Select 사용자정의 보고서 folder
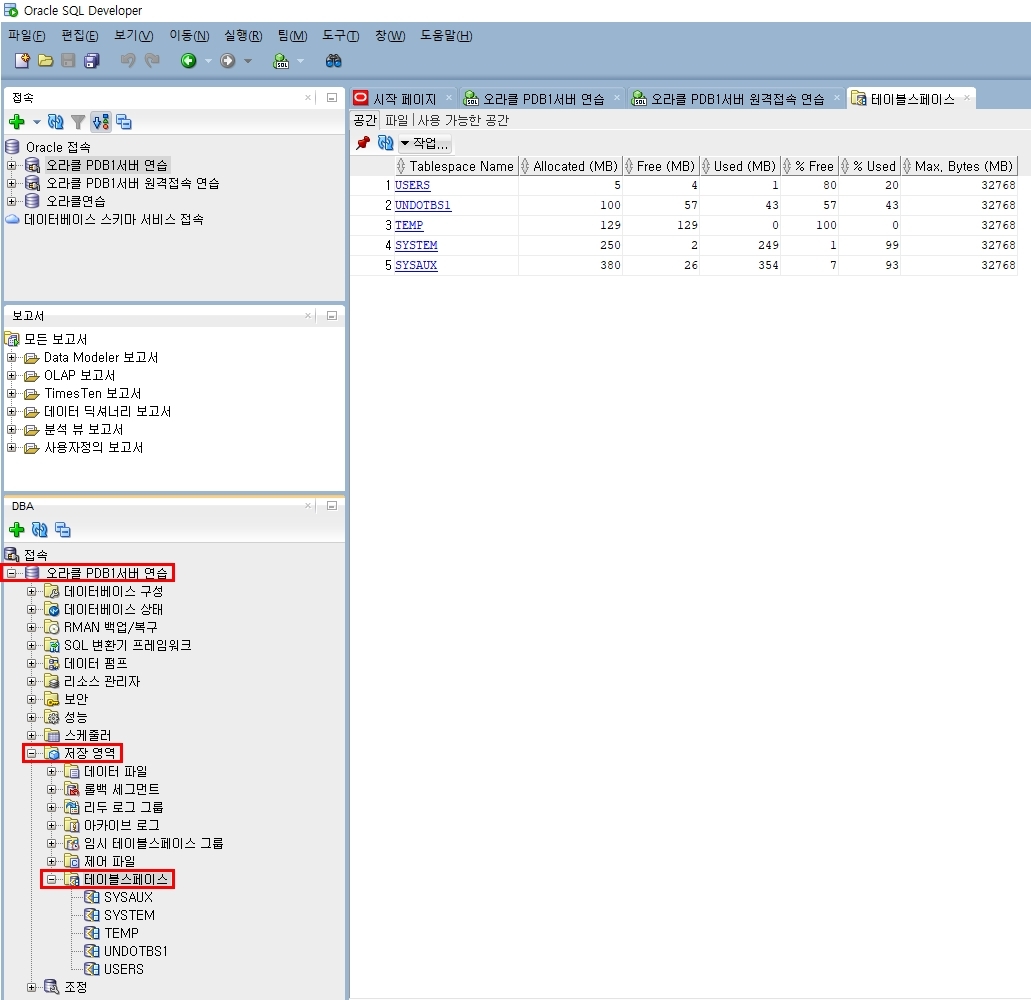This screenshot has height=1000, width=1031. (x=93, y=447)
